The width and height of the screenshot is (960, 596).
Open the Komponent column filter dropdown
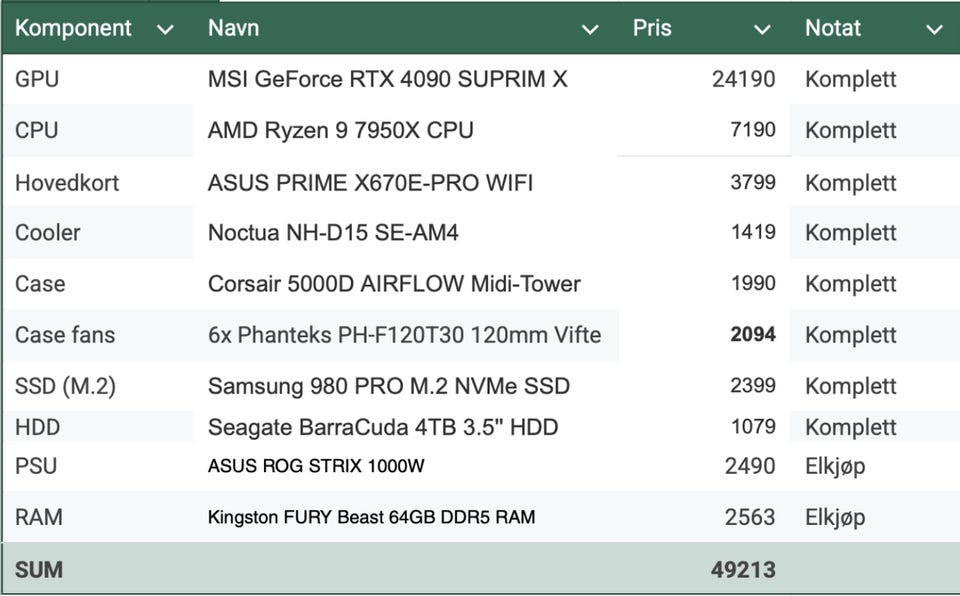pos(166,30)
